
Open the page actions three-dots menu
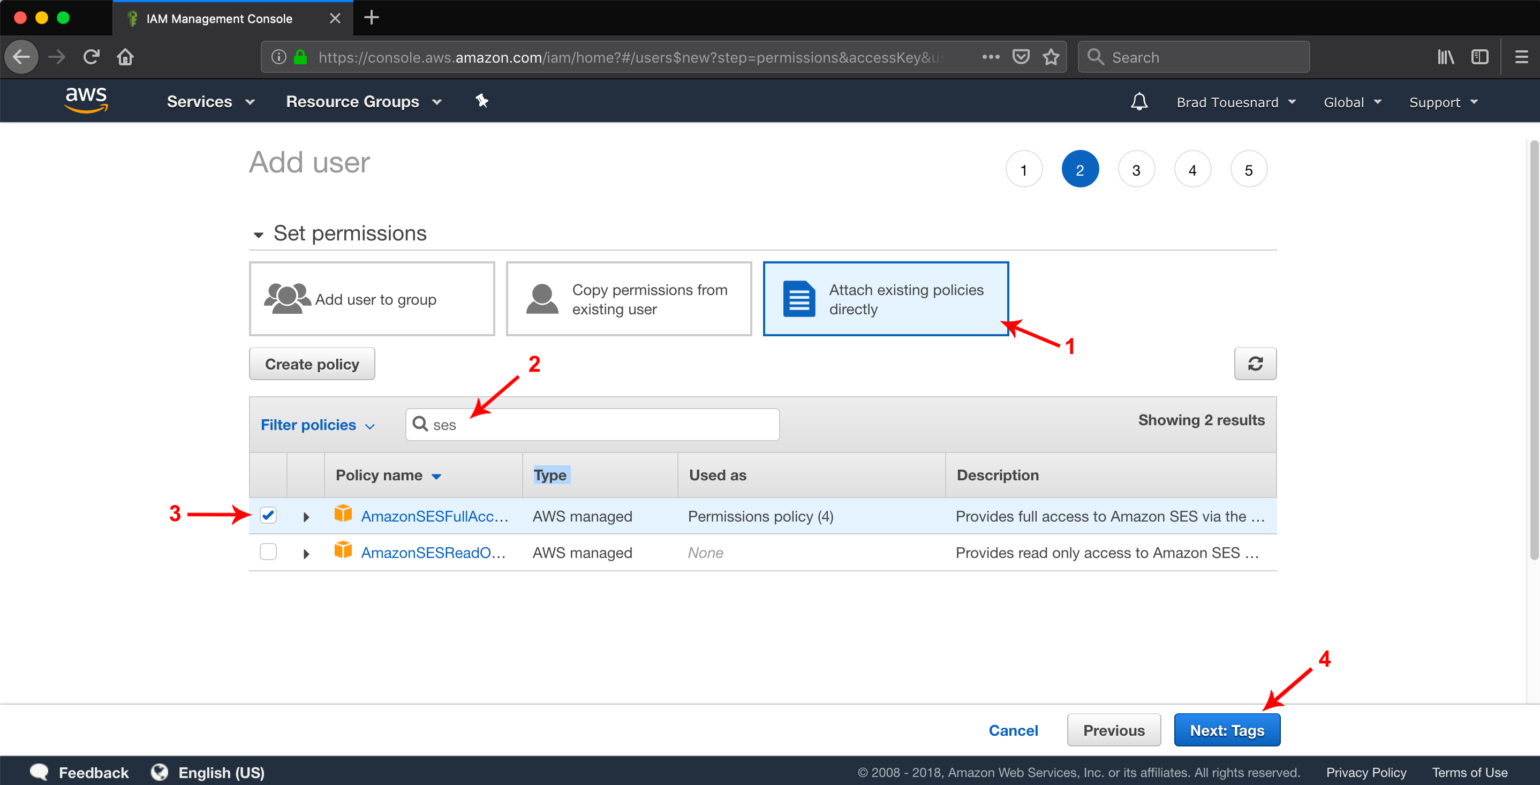click(x=991, y=57)
